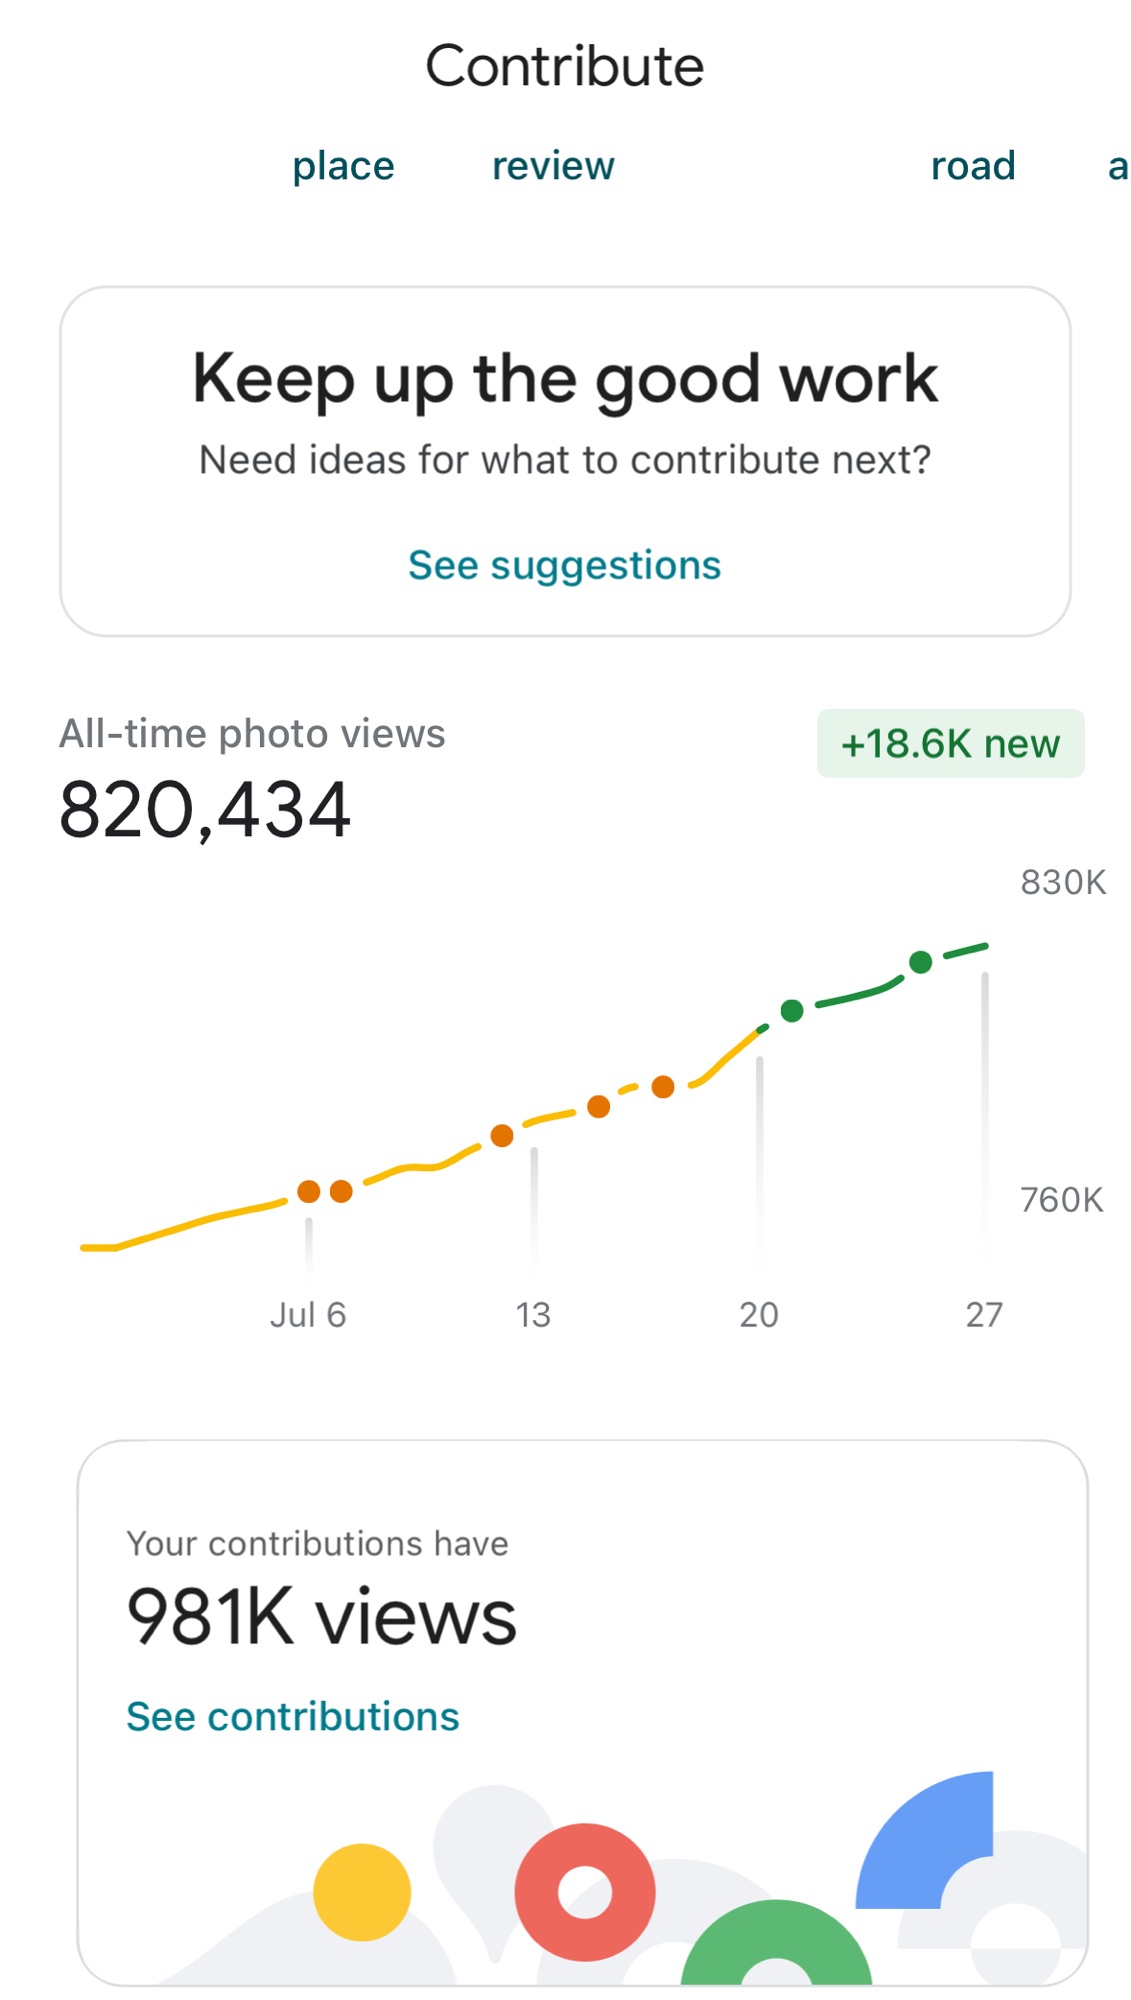This screenshot has height=2000, width=1131.
Task: Select the green data point nearest 27
Action: [x=921, y=962]
